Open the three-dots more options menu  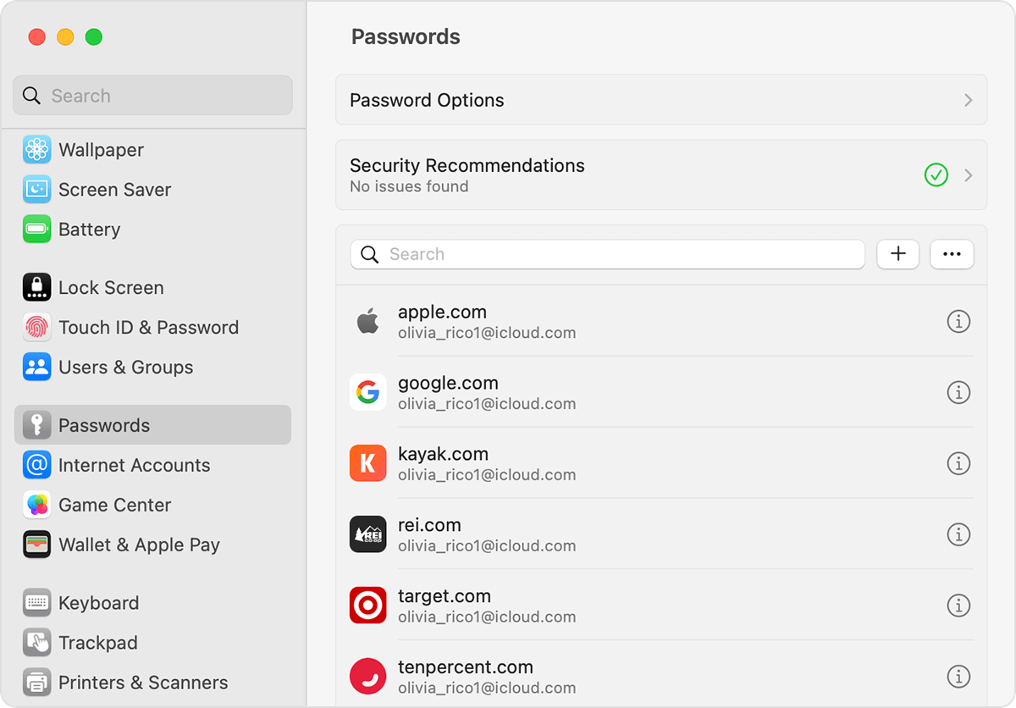pyautogui.click(x=951, y=254)
